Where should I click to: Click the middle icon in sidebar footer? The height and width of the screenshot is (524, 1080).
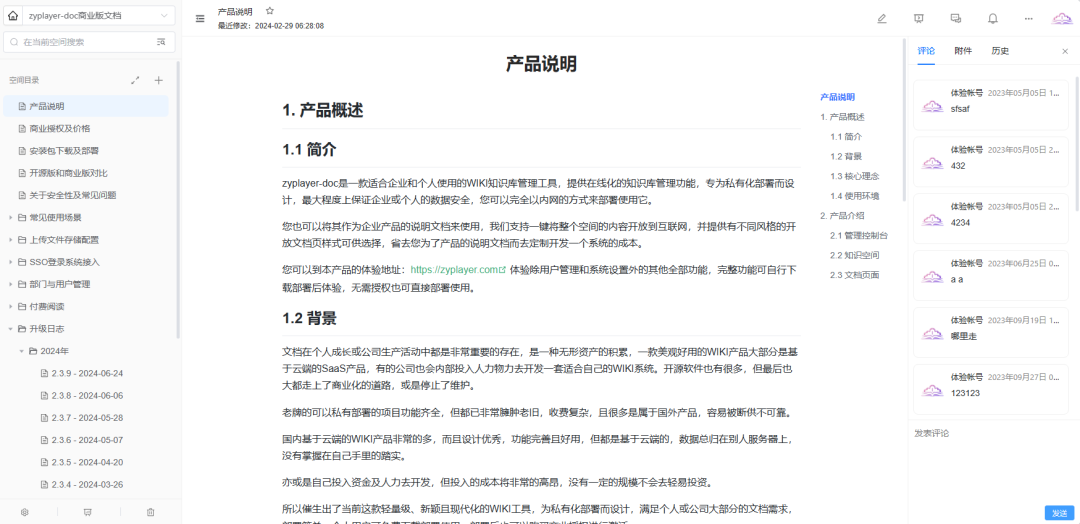(x=87, y=512)
